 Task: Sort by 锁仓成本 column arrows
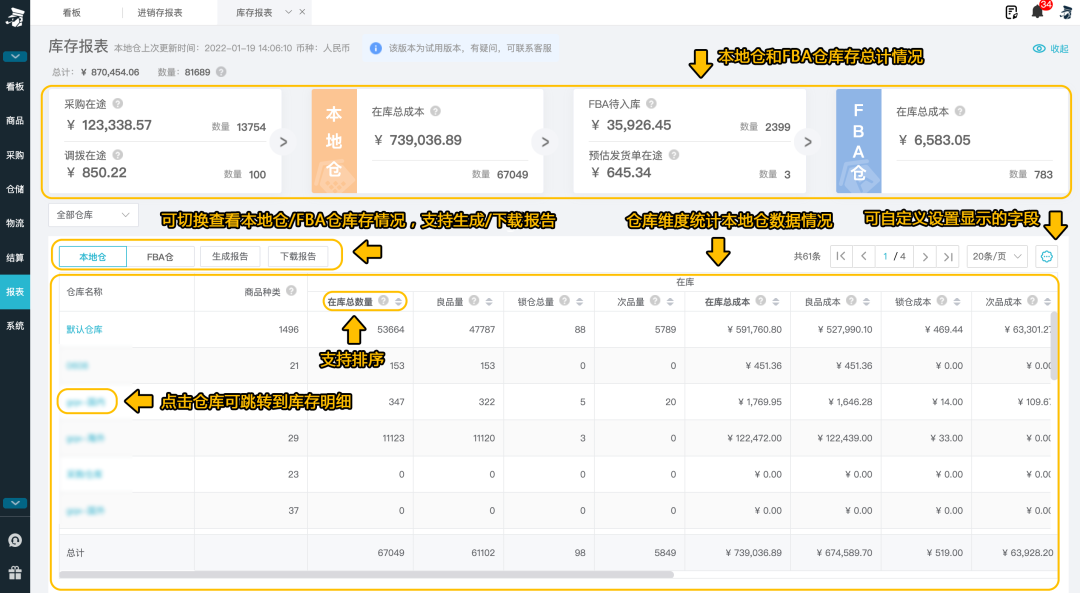[x=957, y=302]
